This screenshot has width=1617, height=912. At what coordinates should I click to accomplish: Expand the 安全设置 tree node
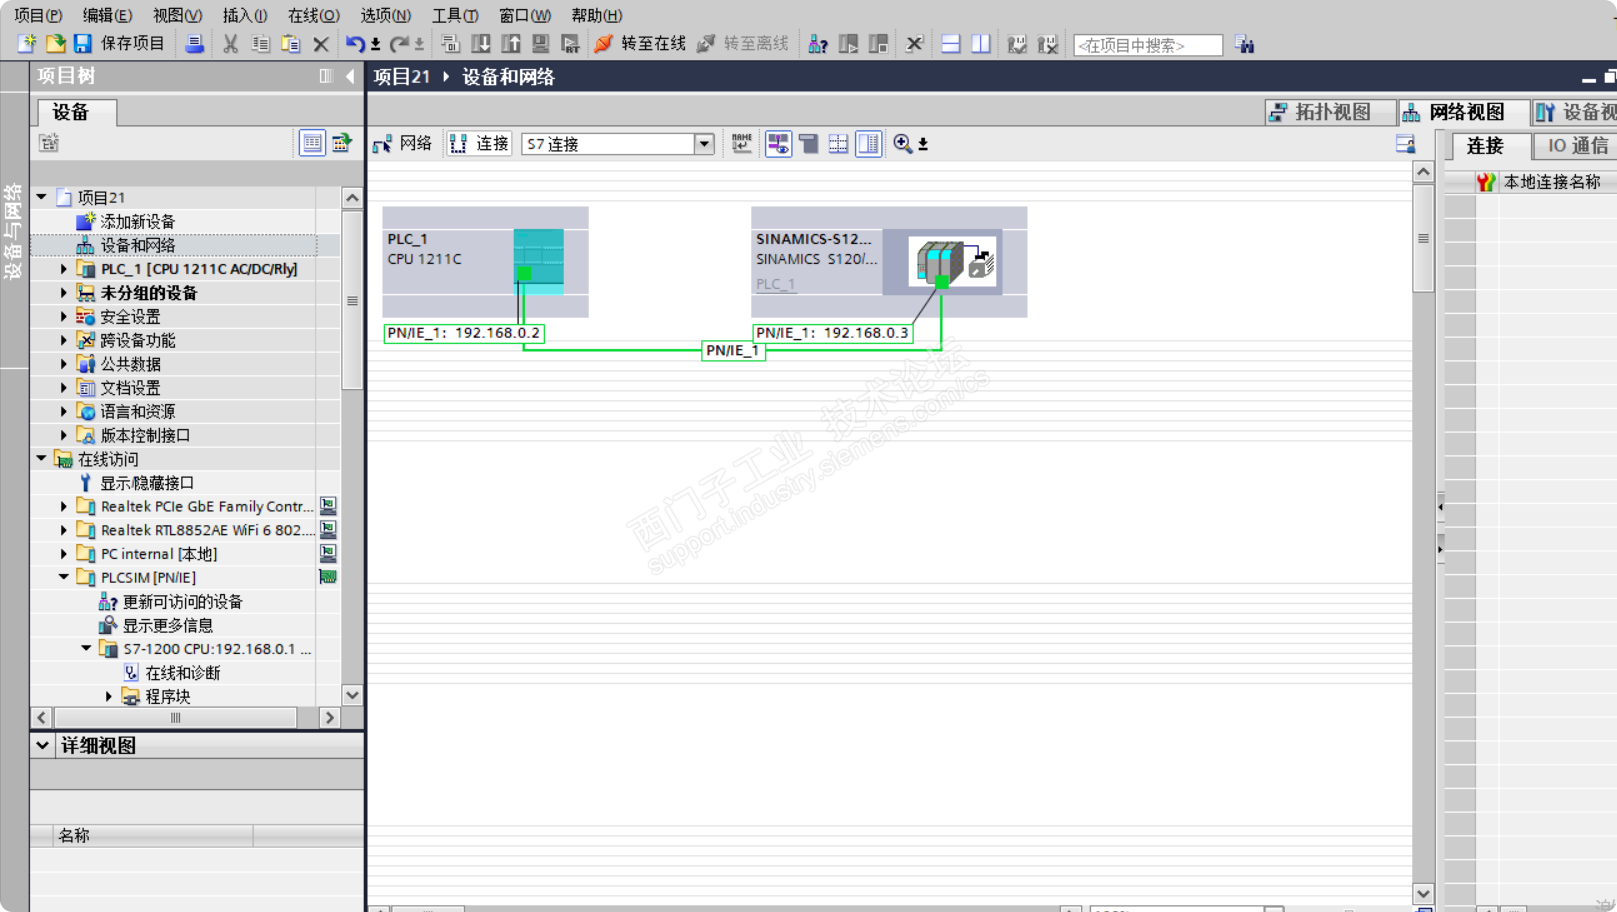[64, 317]
